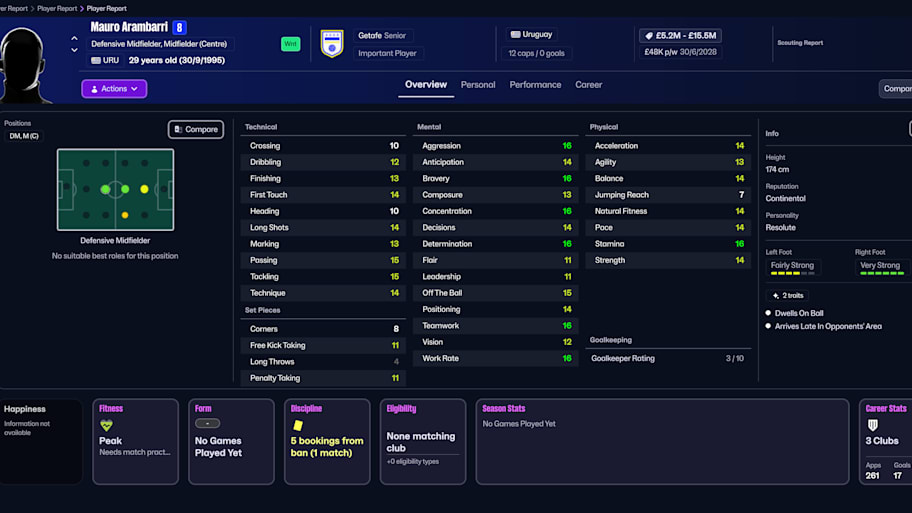
Task: Click the Stamina attribute row
Action: 668,244
